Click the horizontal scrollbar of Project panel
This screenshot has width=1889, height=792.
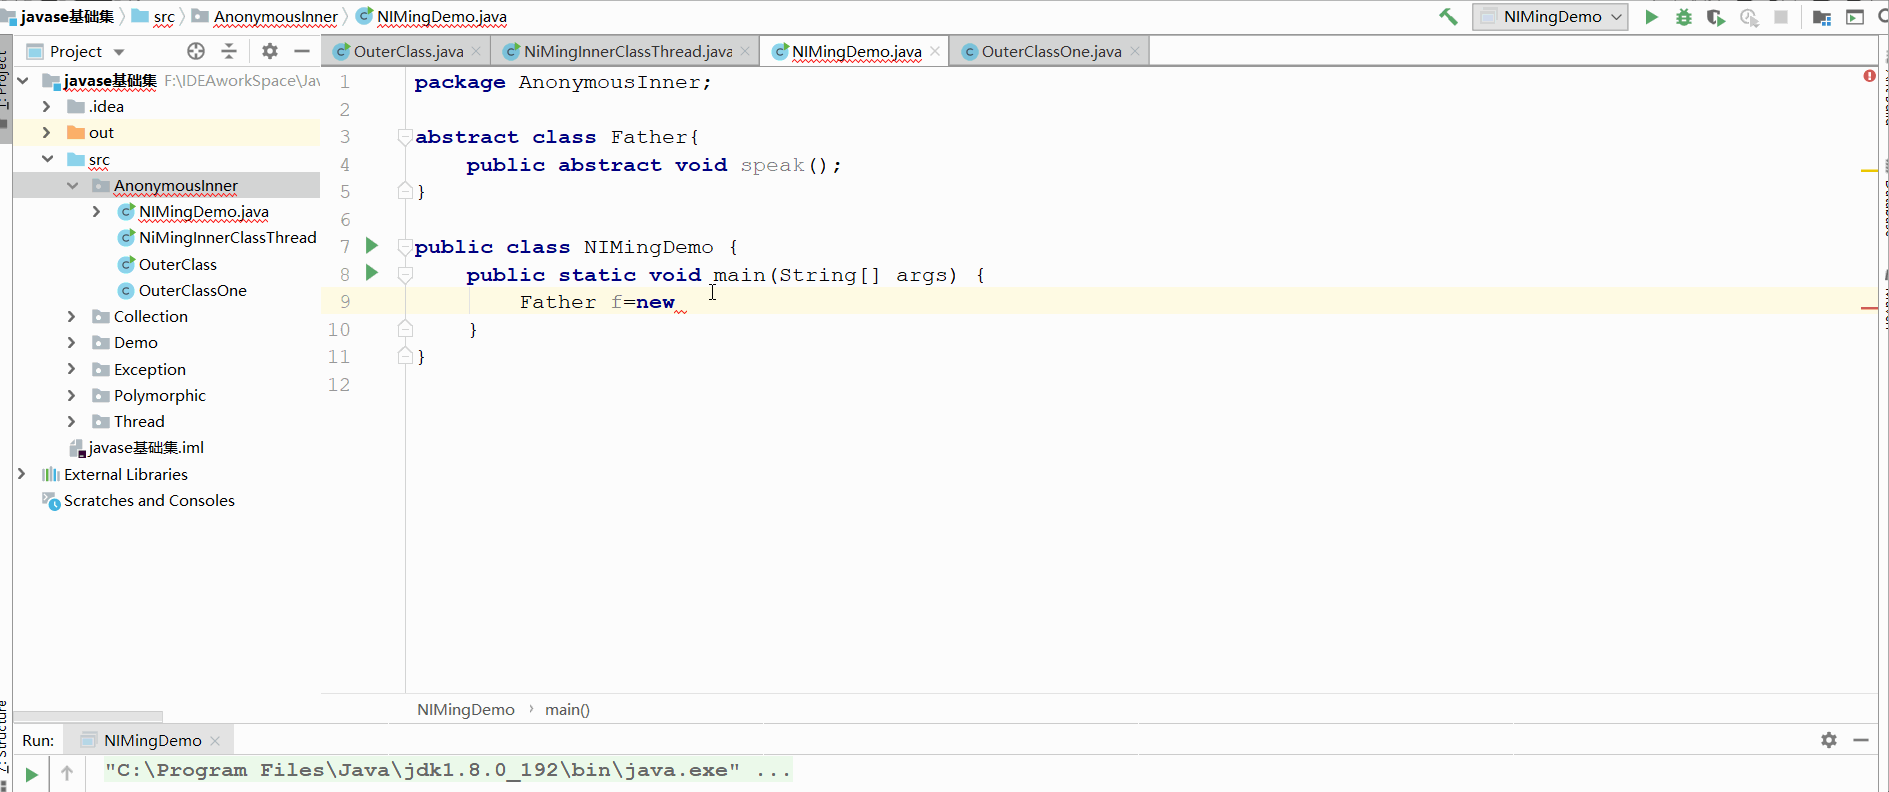coord(88,716)
